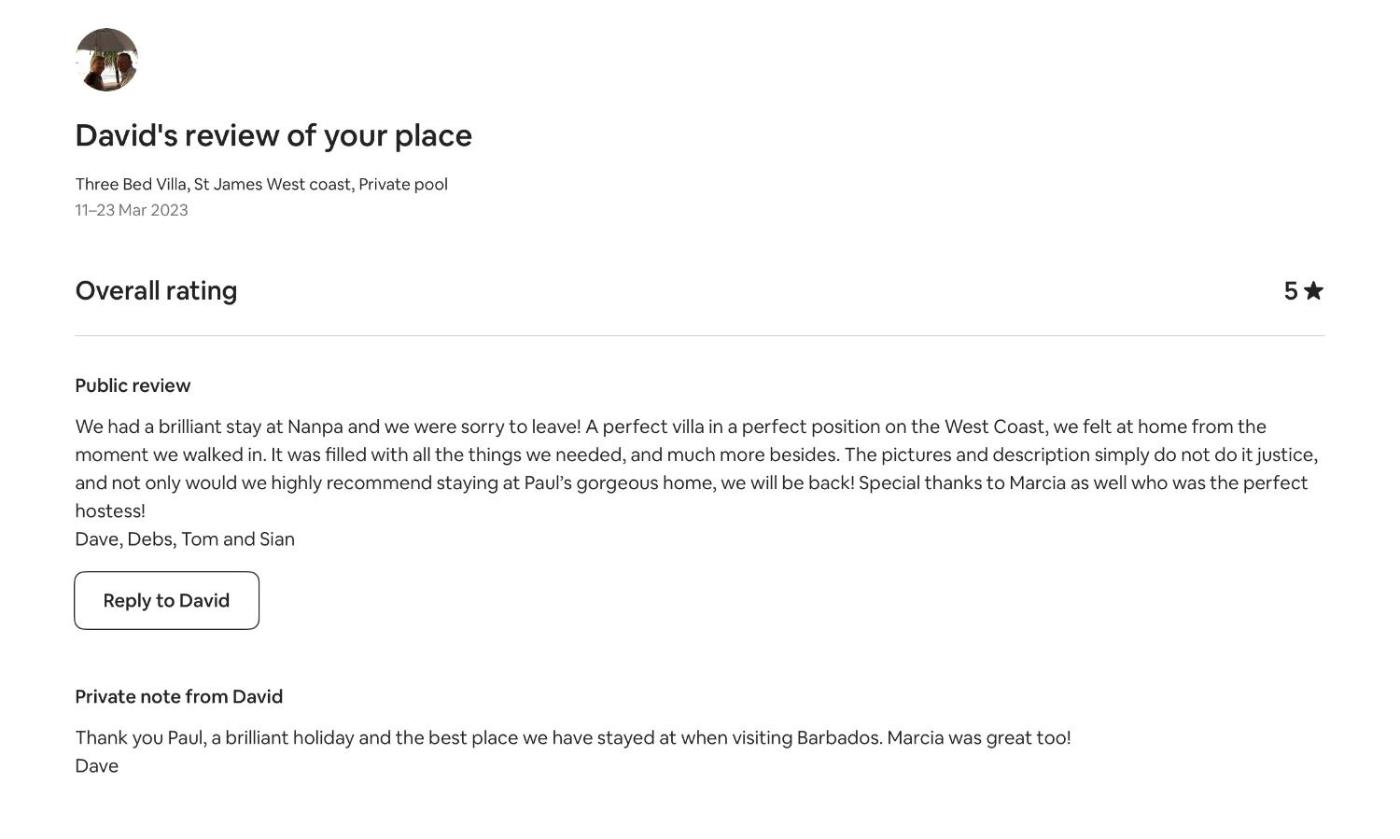
Task: Click the Private note from David heading
Action: 178,697
